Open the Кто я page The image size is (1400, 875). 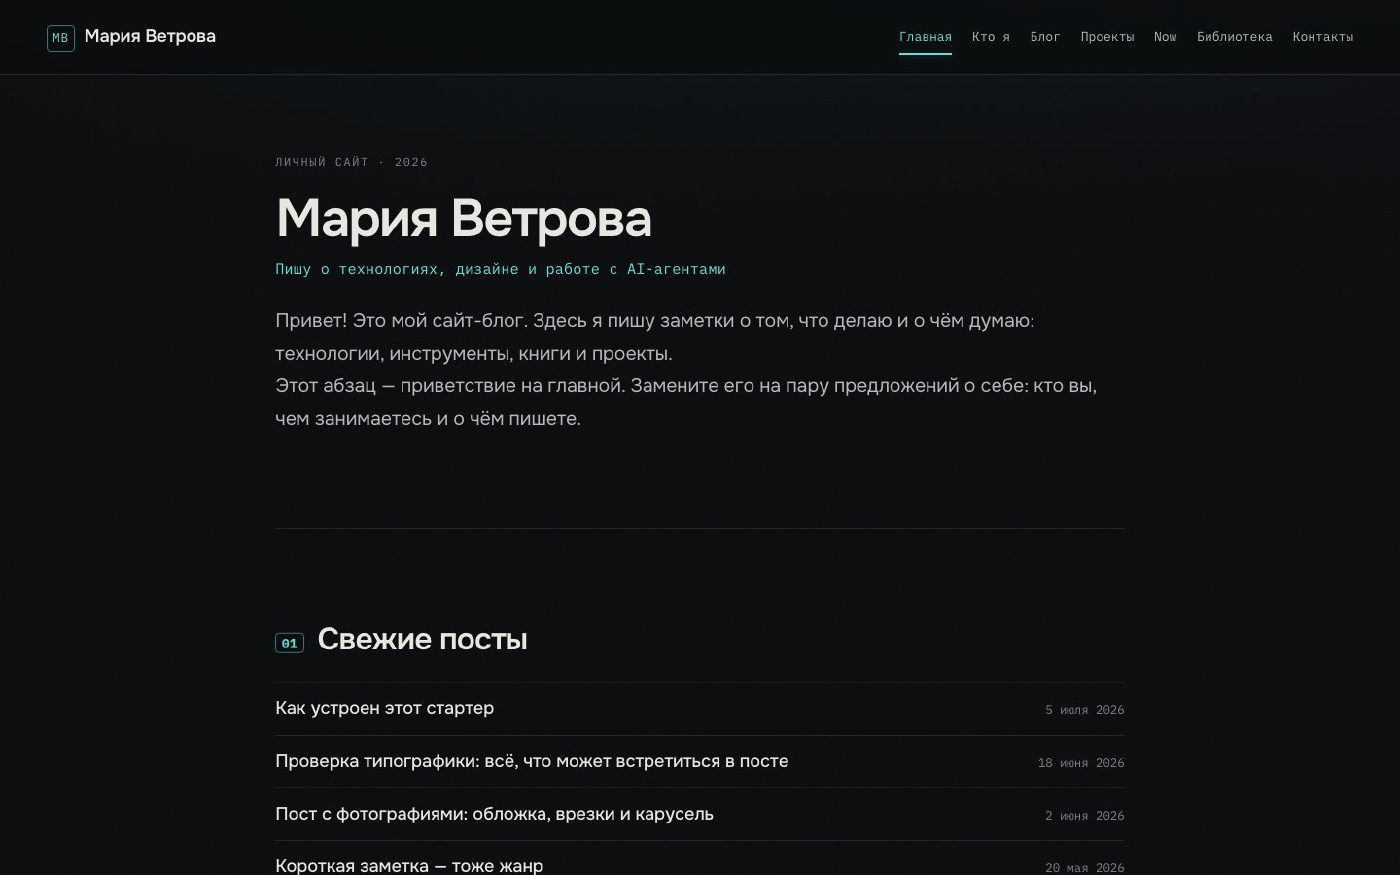991,37
